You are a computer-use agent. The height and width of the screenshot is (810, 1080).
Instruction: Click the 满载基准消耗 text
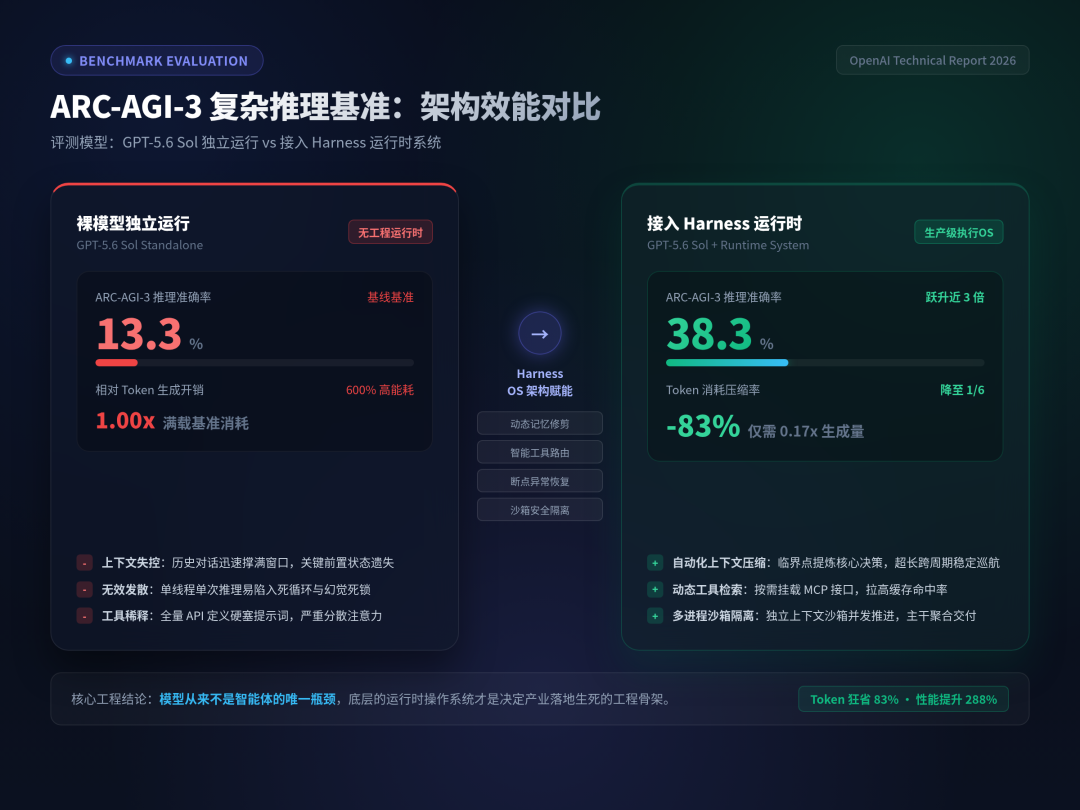[x=206, y=423]
